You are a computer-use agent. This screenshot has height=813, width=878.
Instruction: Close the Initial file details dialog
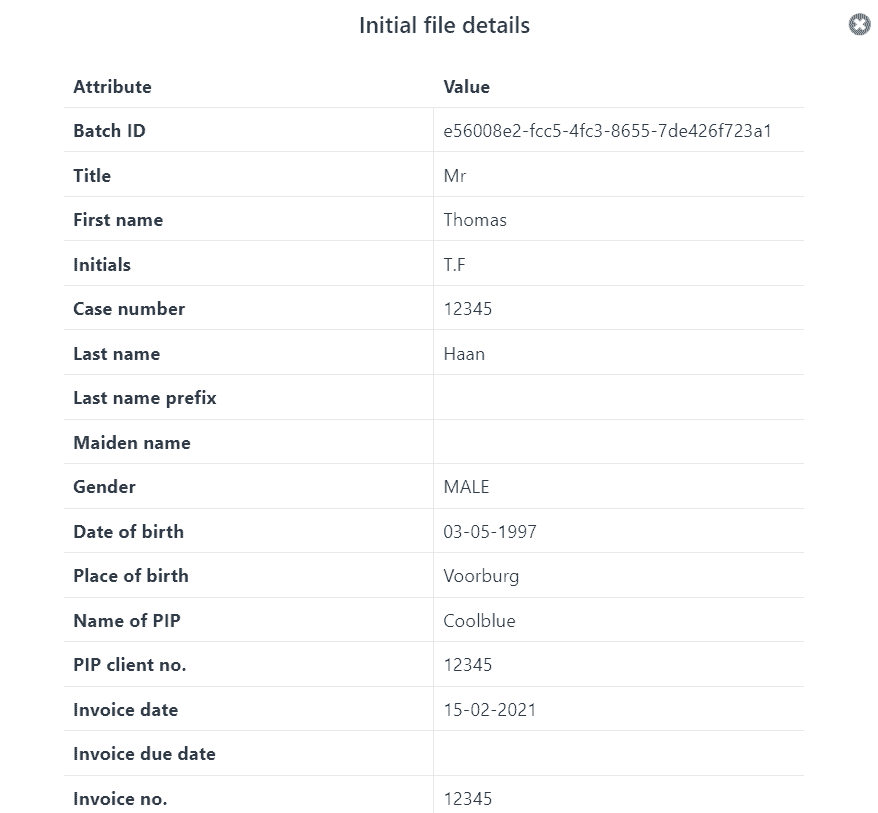pyautogui.click(x=860, y=25)
